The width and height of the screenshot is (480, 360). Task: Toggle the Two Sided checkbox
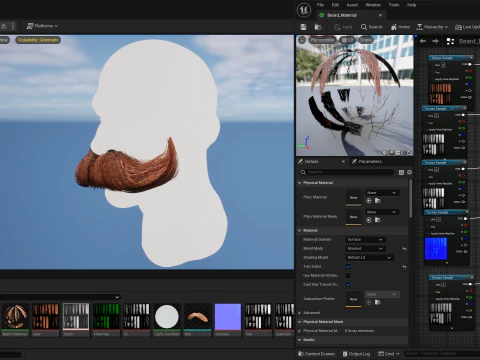[x=348, y=267]
